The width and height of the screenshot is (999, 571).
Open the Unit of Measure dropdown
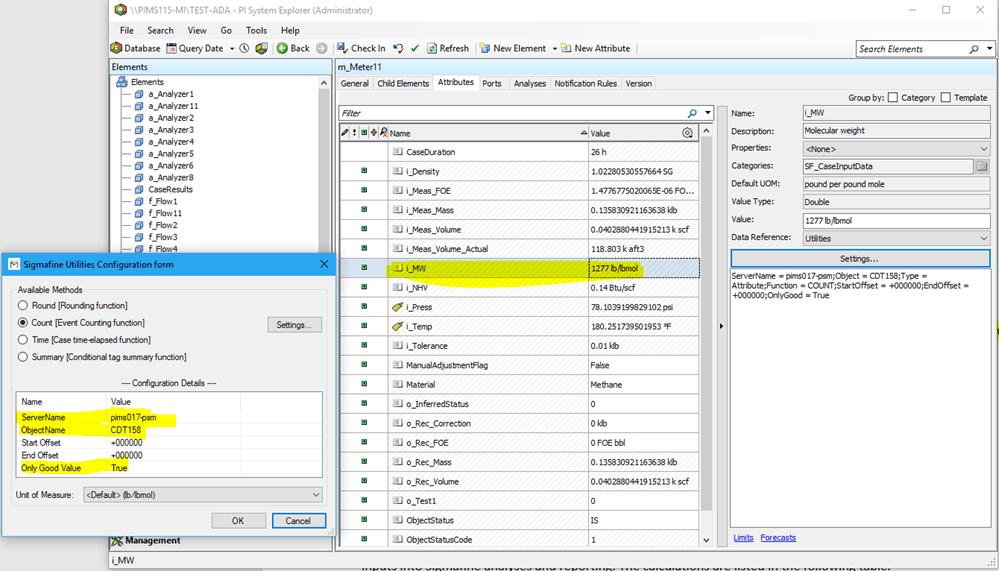316,495
